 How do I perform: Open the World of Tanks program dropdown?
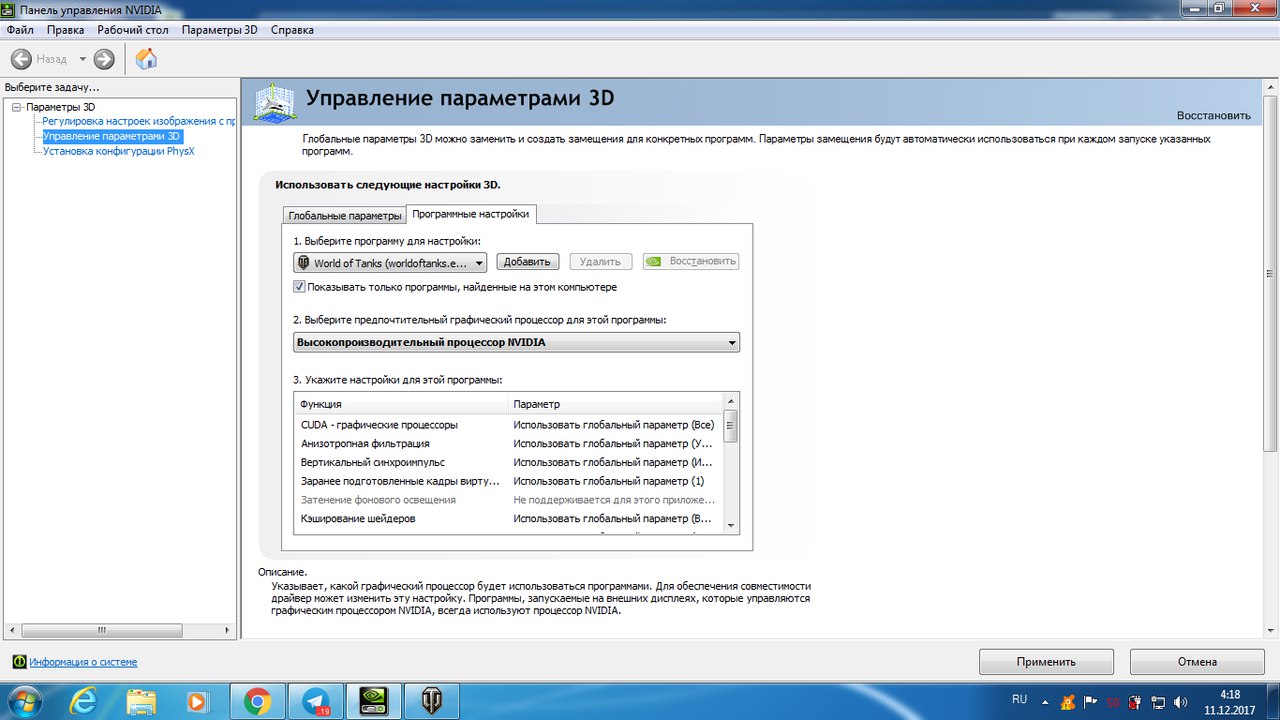click(390, 263)
